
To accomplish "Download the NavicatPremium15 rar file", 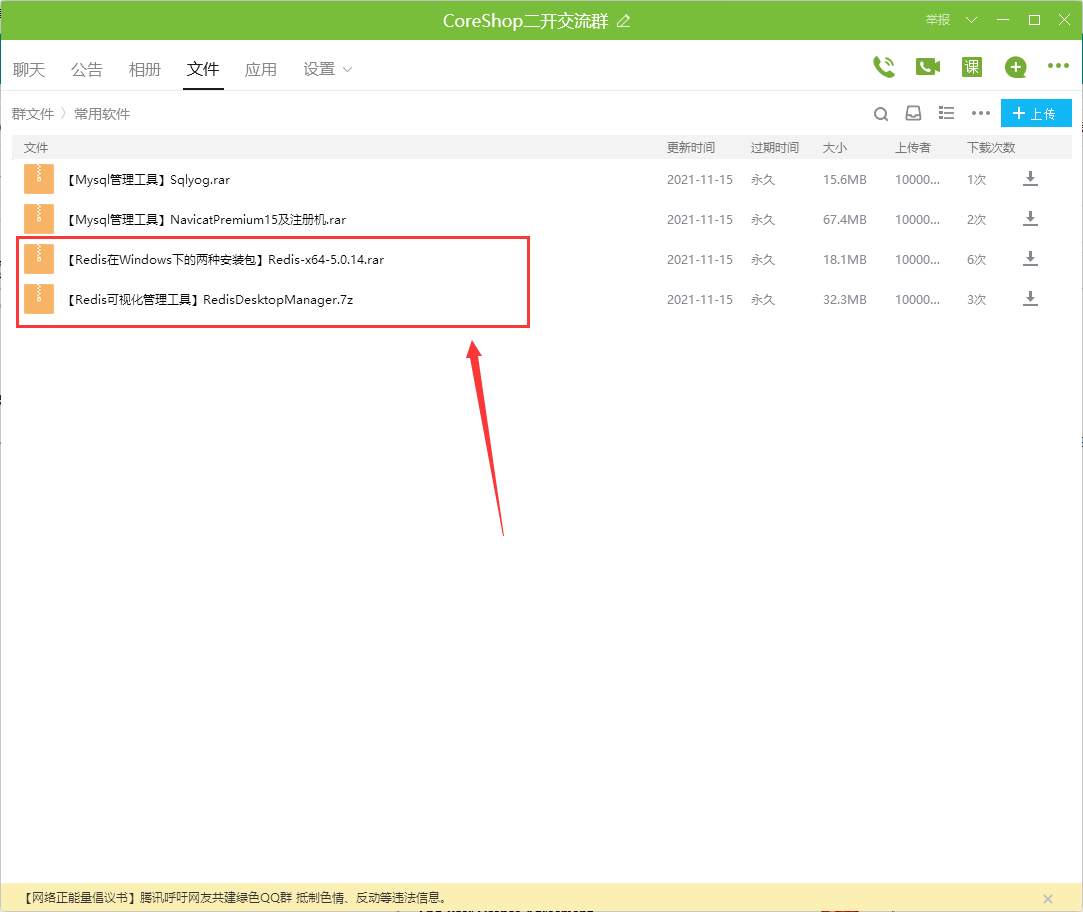I will coord(1030,219).
